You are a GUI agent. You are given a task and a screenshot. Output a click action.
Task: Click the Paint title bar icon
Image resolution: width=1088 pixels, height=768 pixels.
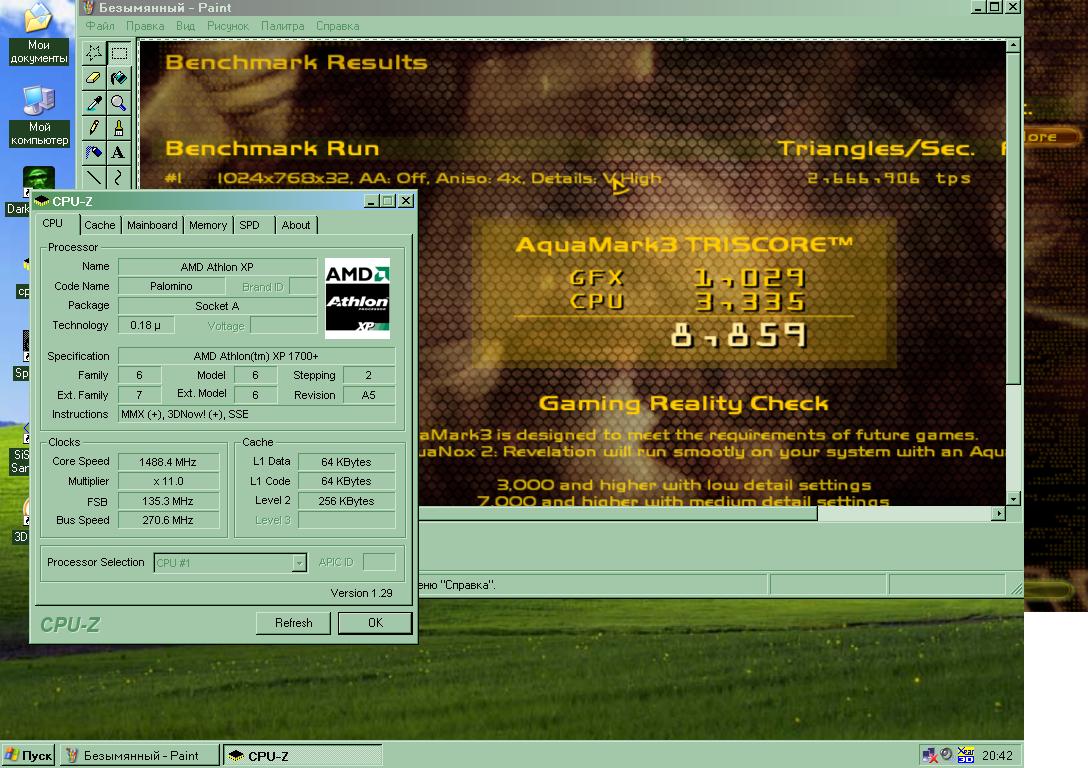(89, 8)
